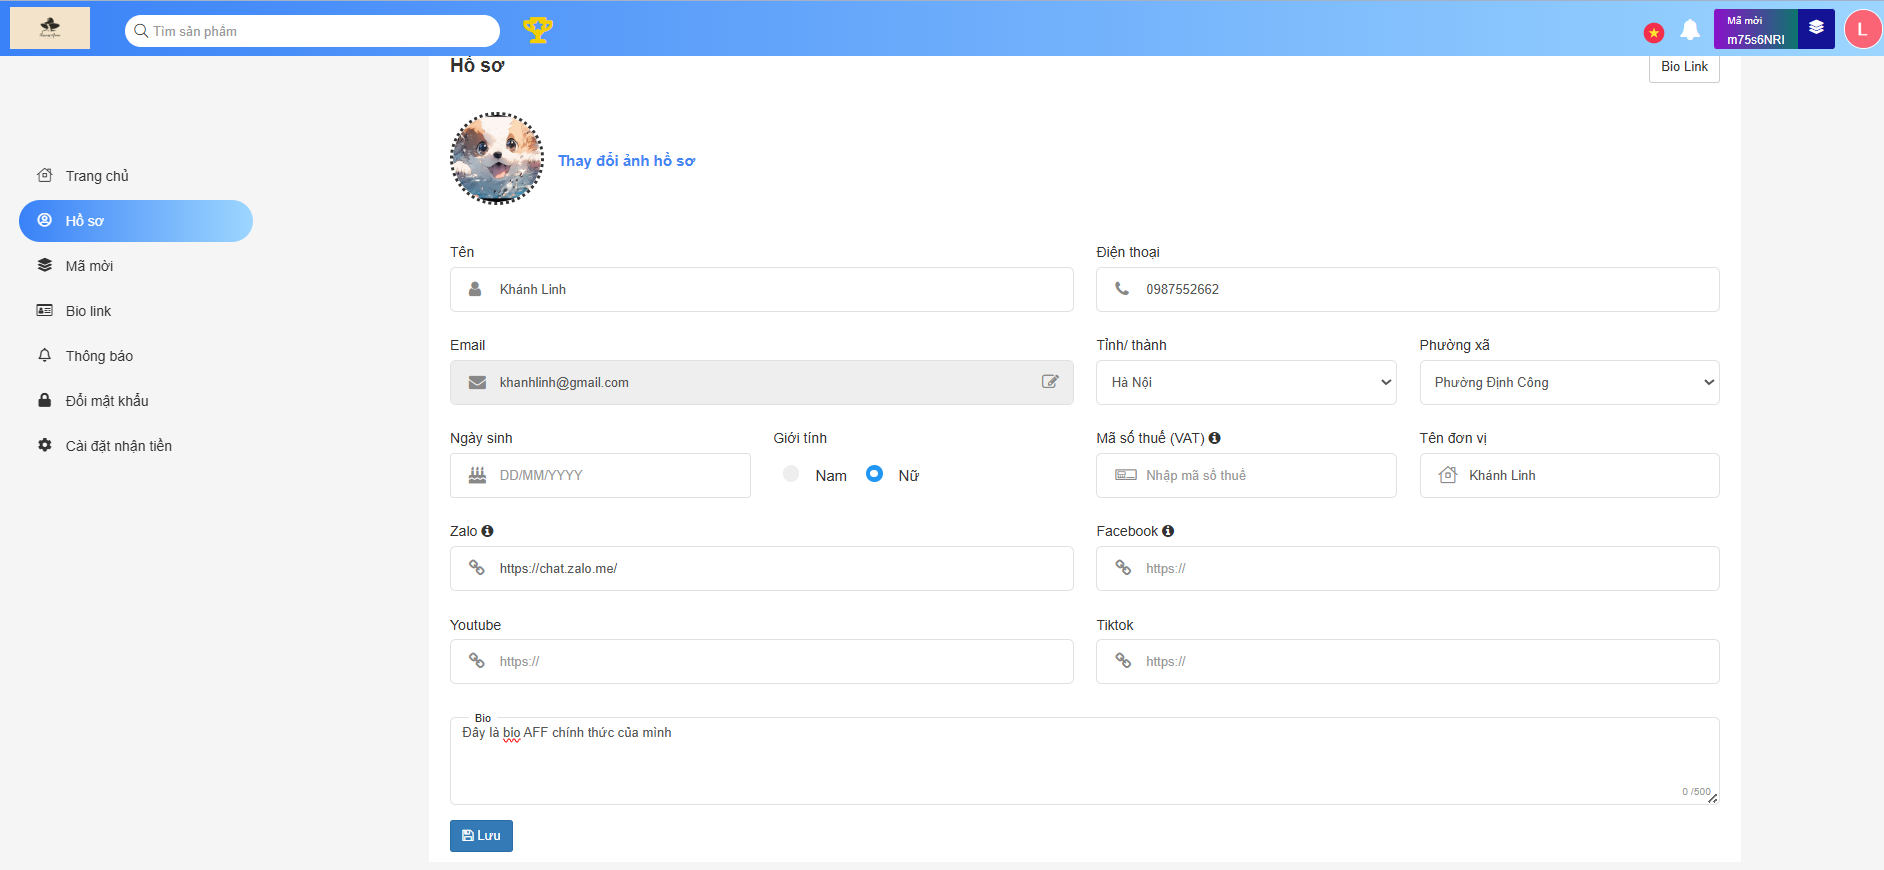Click the link icon in Zalo field
Image resolution: width=1884 pixels, height=870 pixels.
click(x=477, y=568)
